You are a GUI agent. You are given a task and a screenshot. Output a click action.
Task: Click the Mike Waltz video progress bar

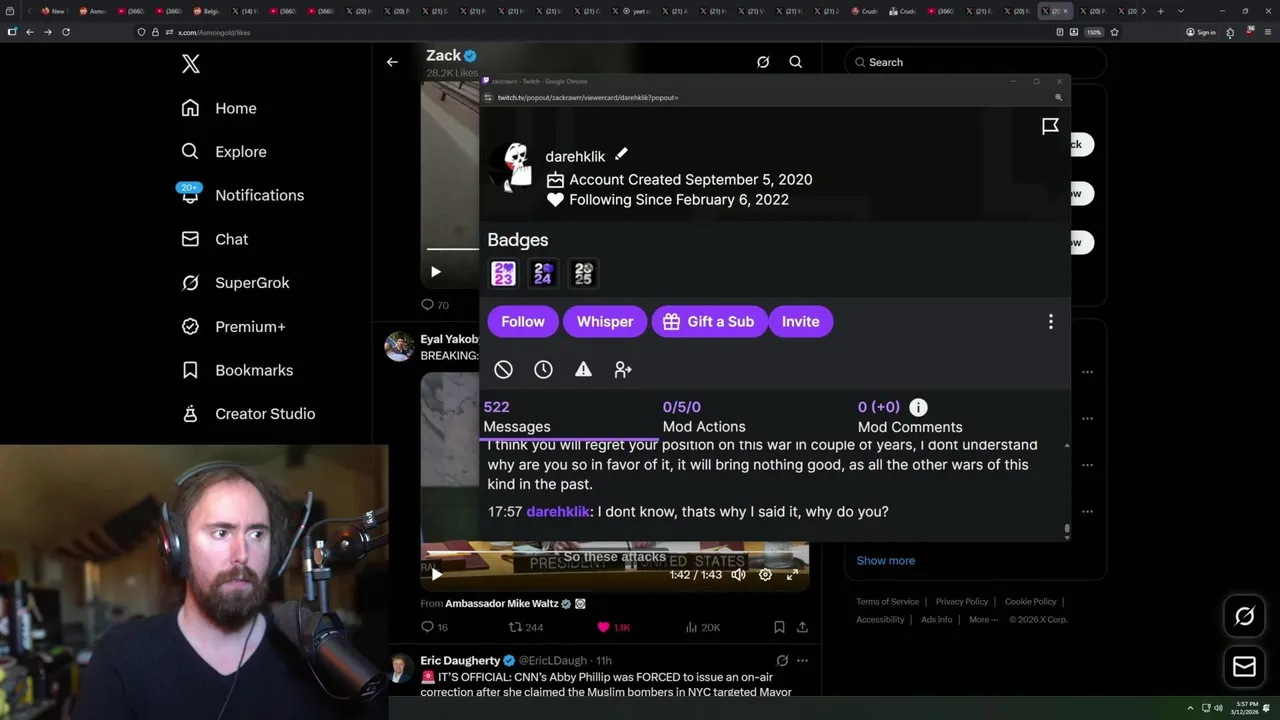[615, 551]
